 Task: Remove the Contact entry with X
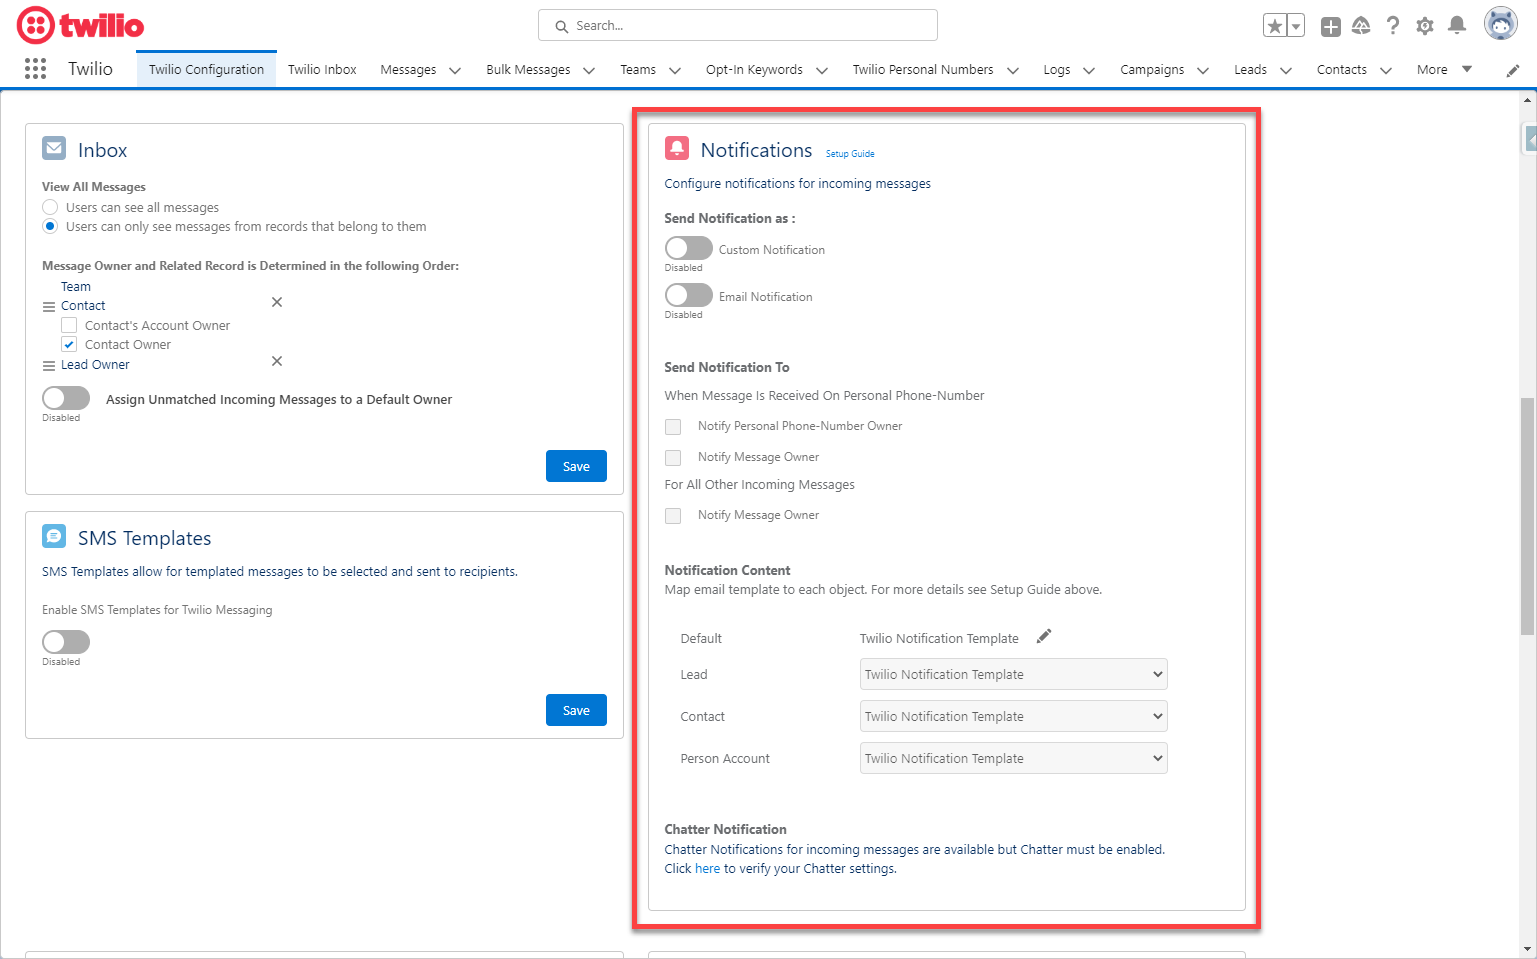[277, 302]
